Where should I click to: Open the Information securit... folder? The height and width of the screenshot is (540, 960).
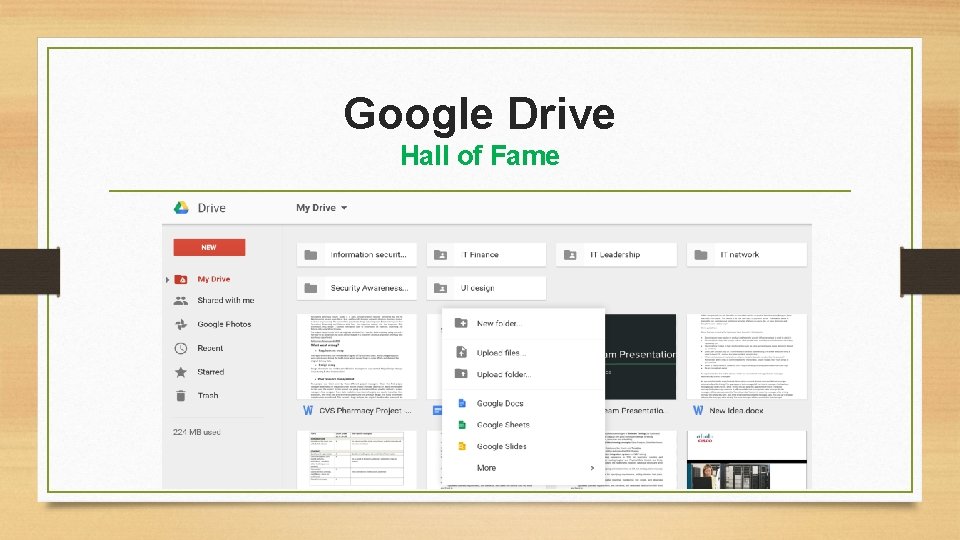coord(357,255)
